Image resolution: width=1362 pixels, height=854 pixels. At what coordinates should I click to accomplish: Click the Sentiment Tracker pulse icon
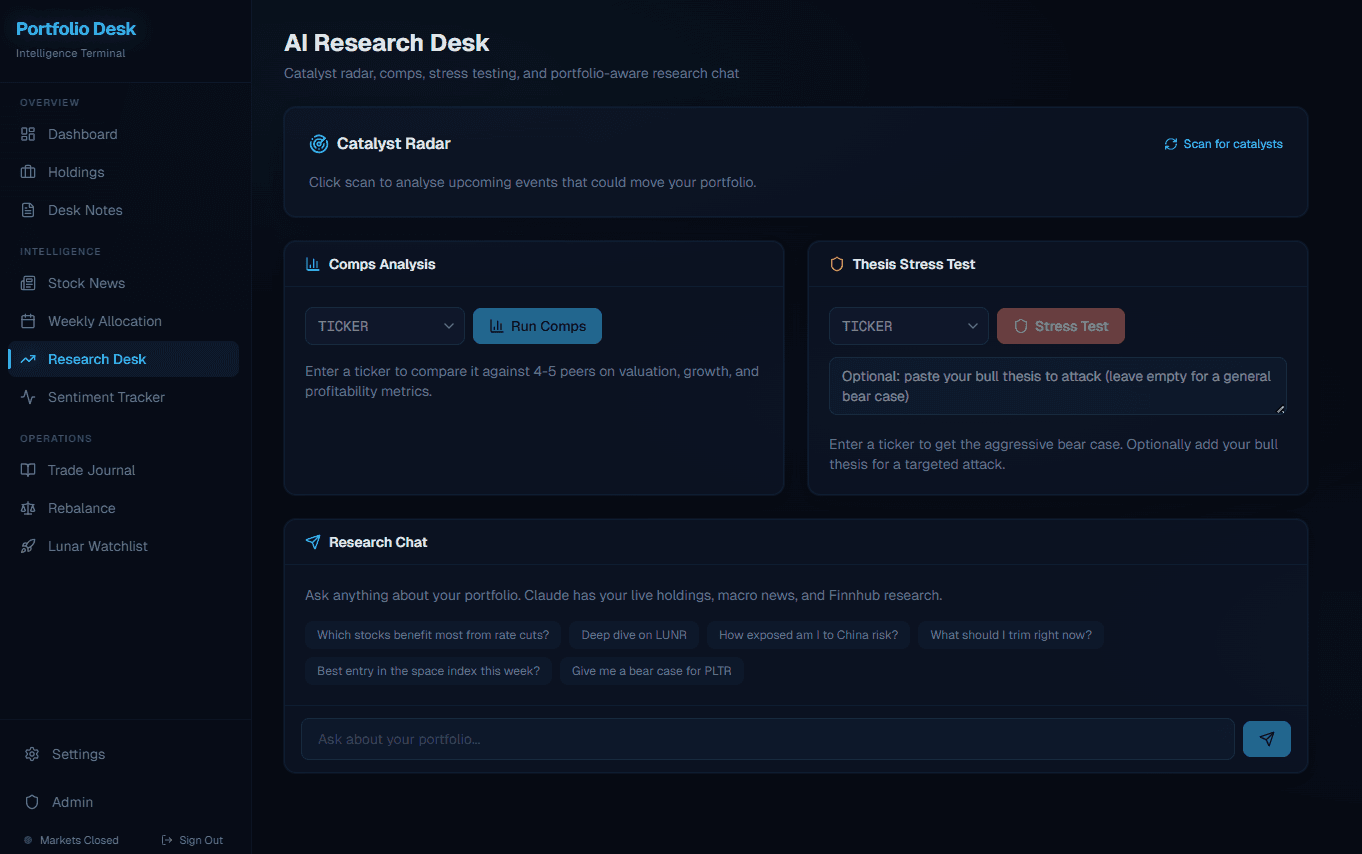28,397
